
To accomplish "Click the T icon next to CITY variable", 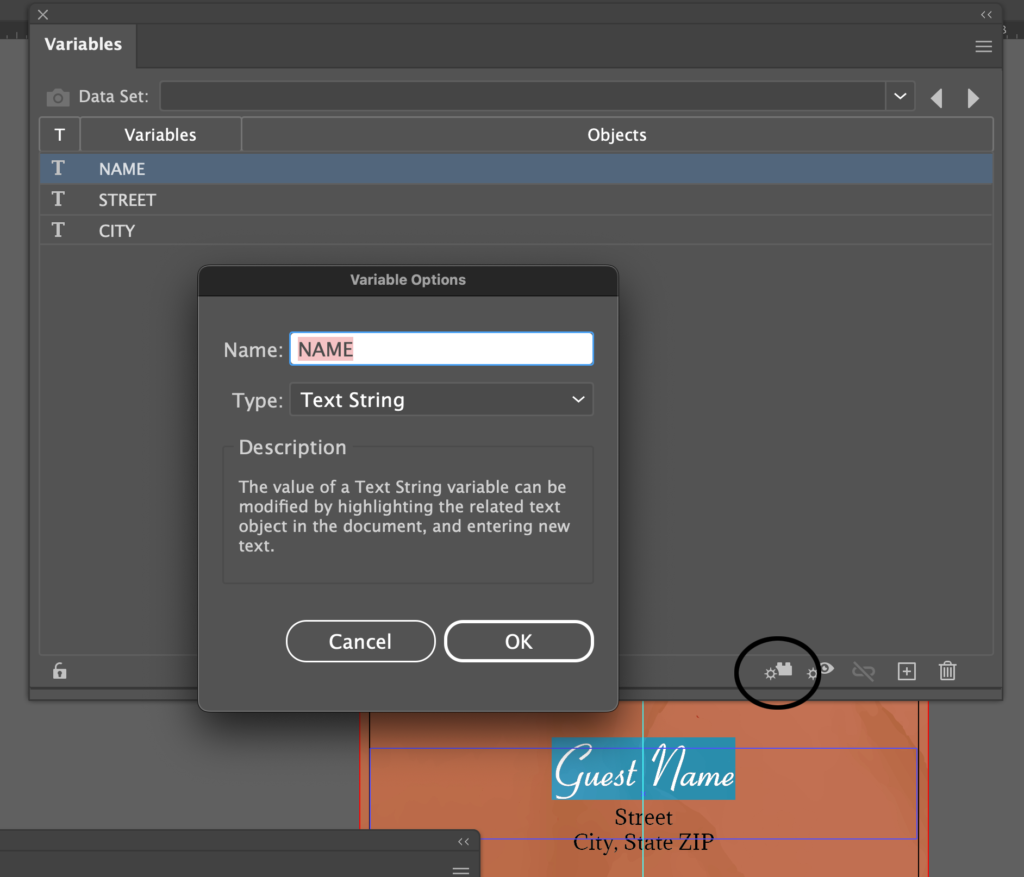I will click(59, 231).
